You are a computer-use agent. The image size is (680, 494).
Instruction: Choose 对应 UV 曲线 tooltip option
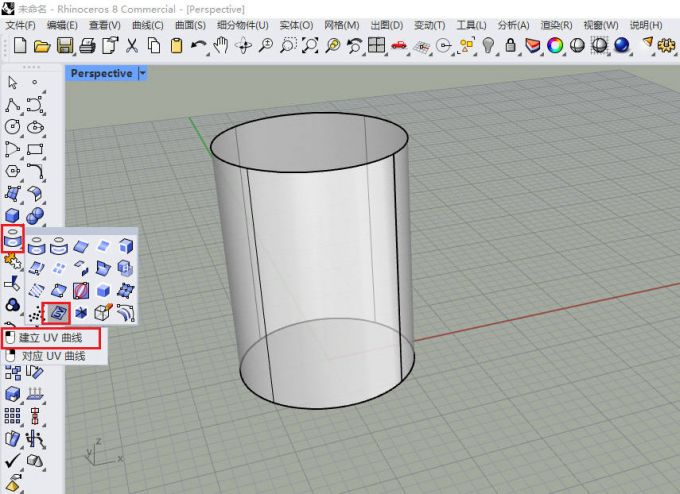click(54, 357)
